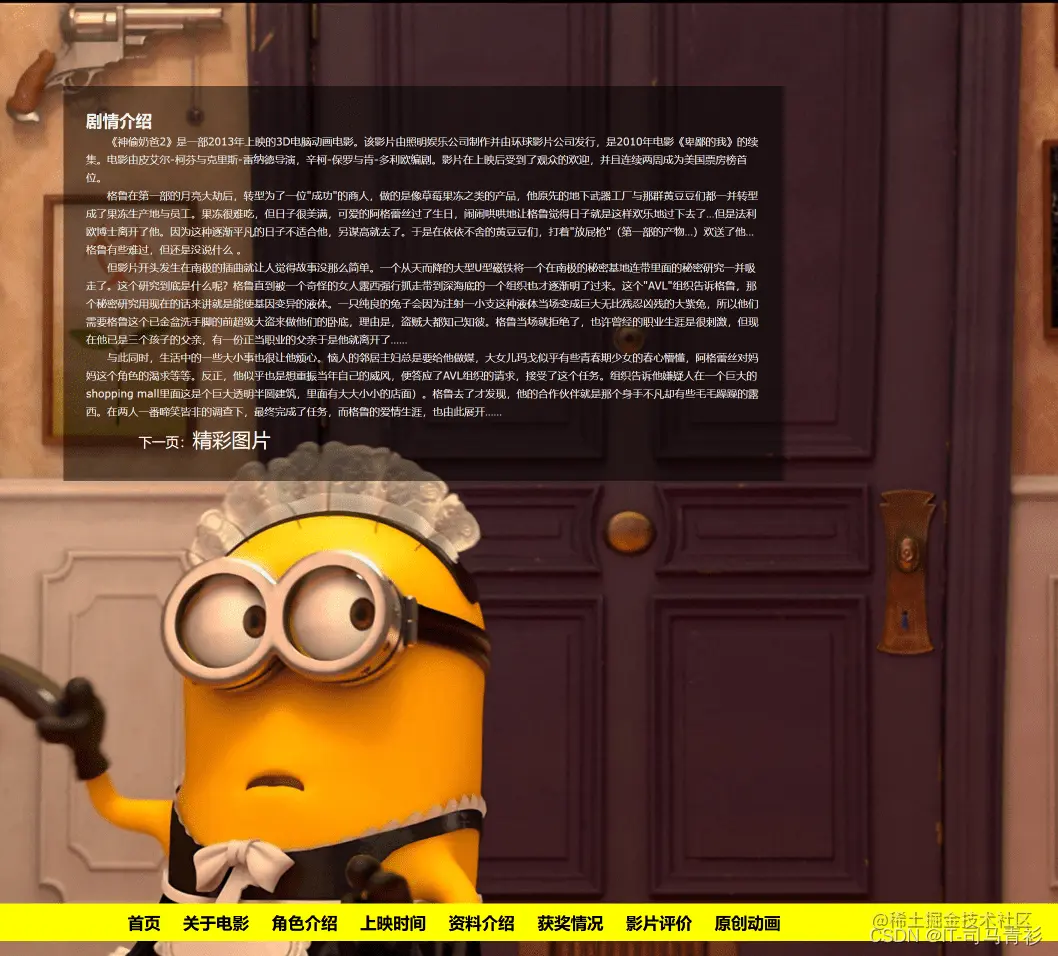Open the 首页 navigation item
This screenshot has height=956, width=1058.
click(x=144, y=923)
